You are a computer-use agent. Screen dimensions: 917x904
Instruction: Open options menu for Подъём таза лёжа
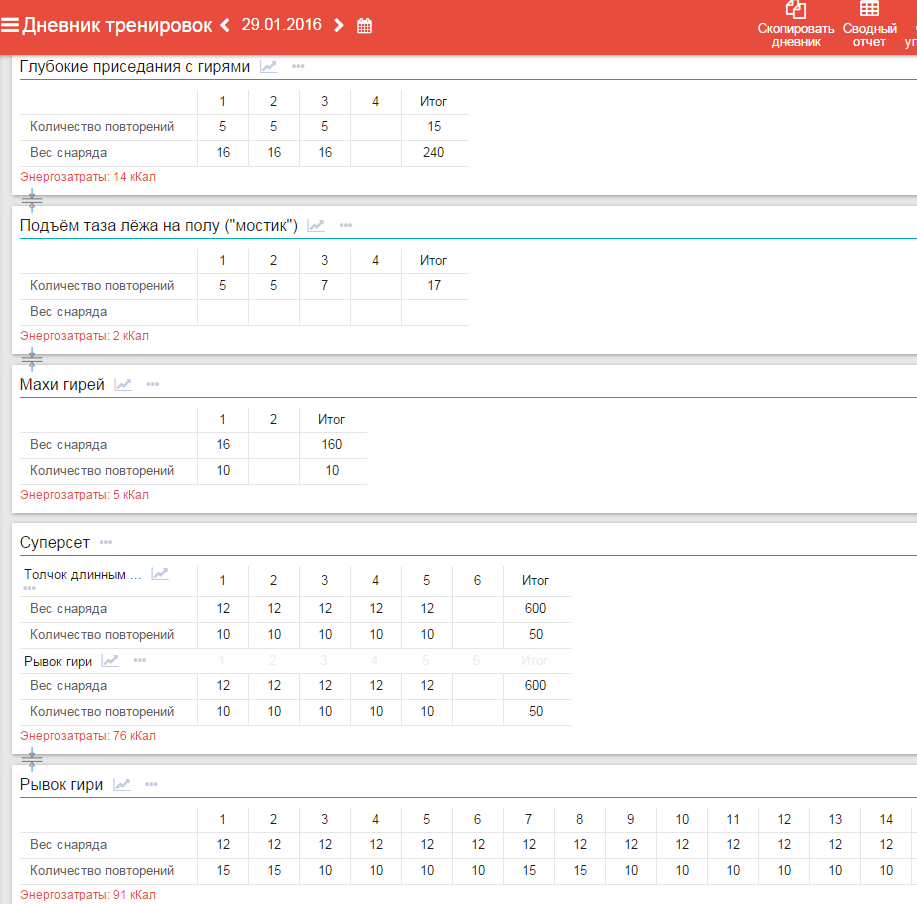[x=346, y=225]
